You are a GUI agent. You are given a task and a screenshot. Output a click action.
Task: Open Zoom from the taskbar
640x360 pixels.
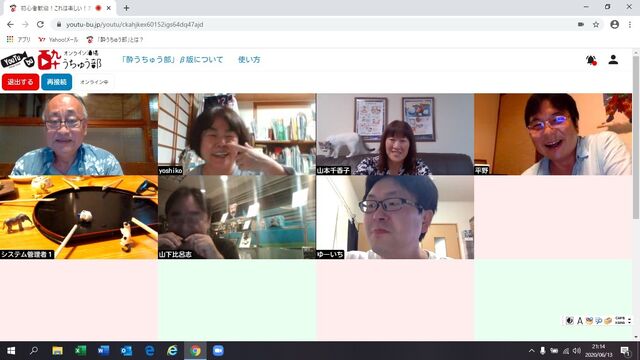(218, 351)
